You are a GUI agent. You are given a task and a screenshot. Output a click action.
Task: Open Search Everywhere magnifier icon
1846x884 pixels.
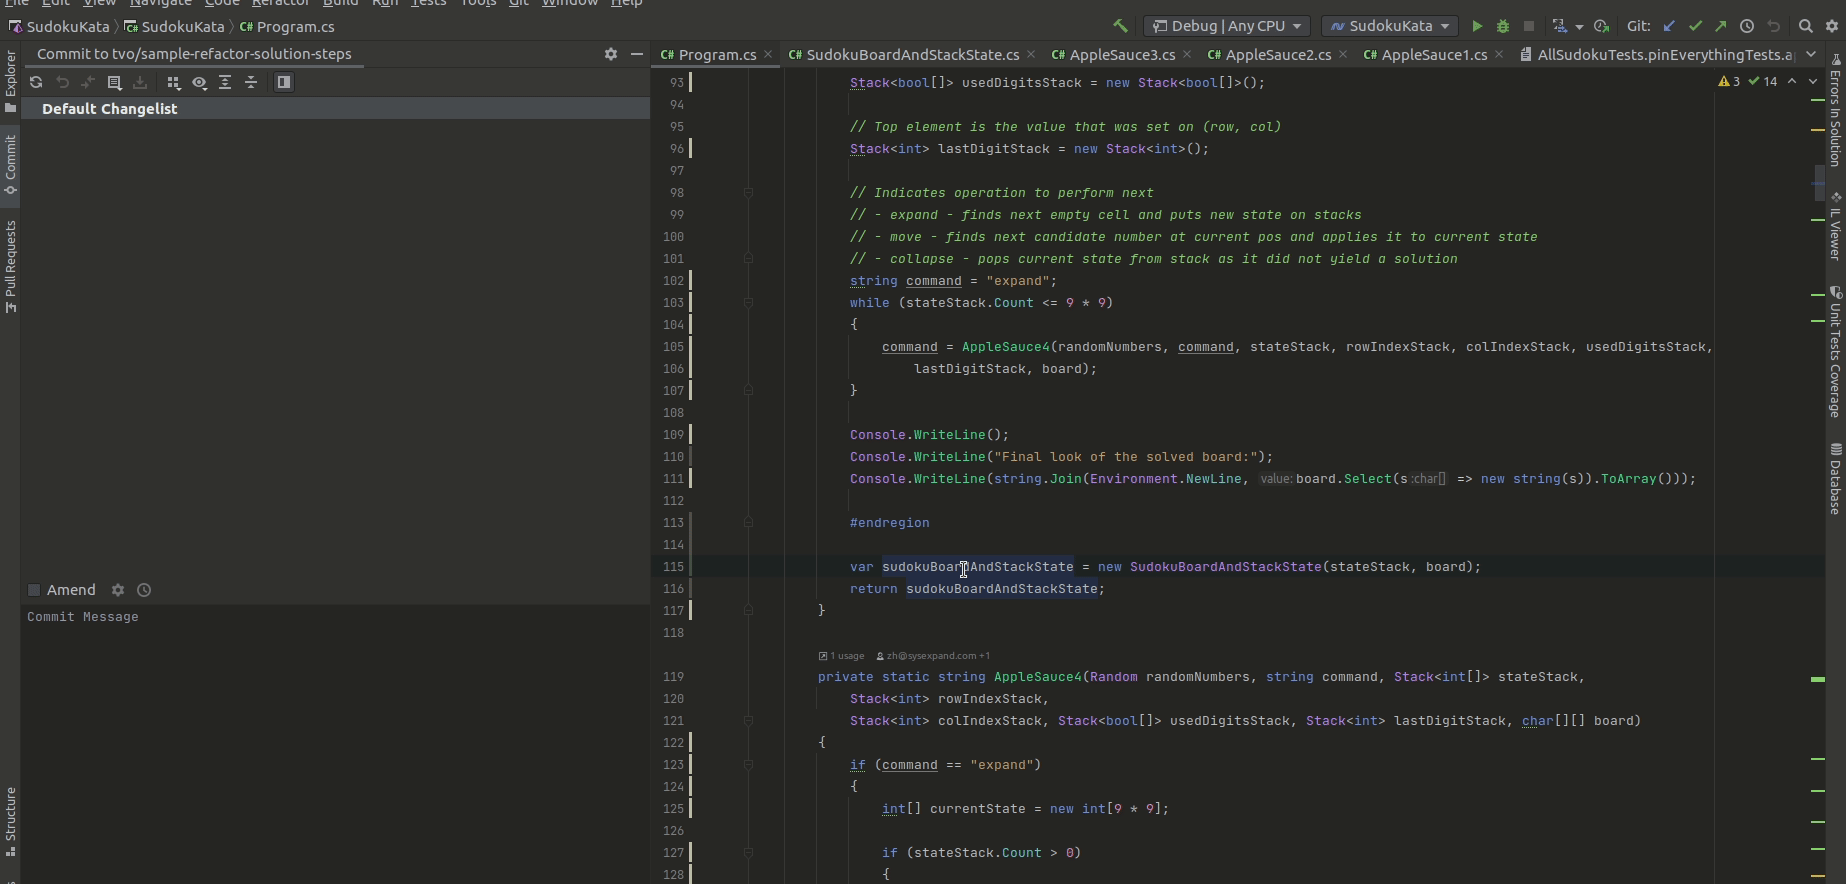(1805, 26)
